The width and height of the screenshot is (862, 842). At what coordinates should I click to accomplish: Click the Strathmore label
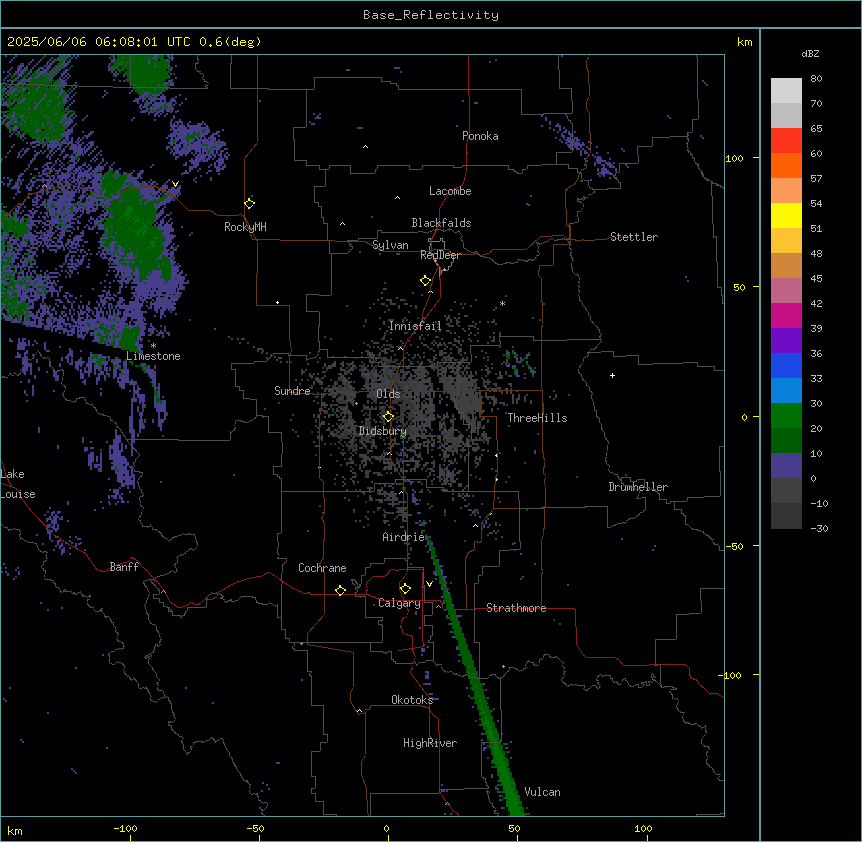[x=516, y=608]
